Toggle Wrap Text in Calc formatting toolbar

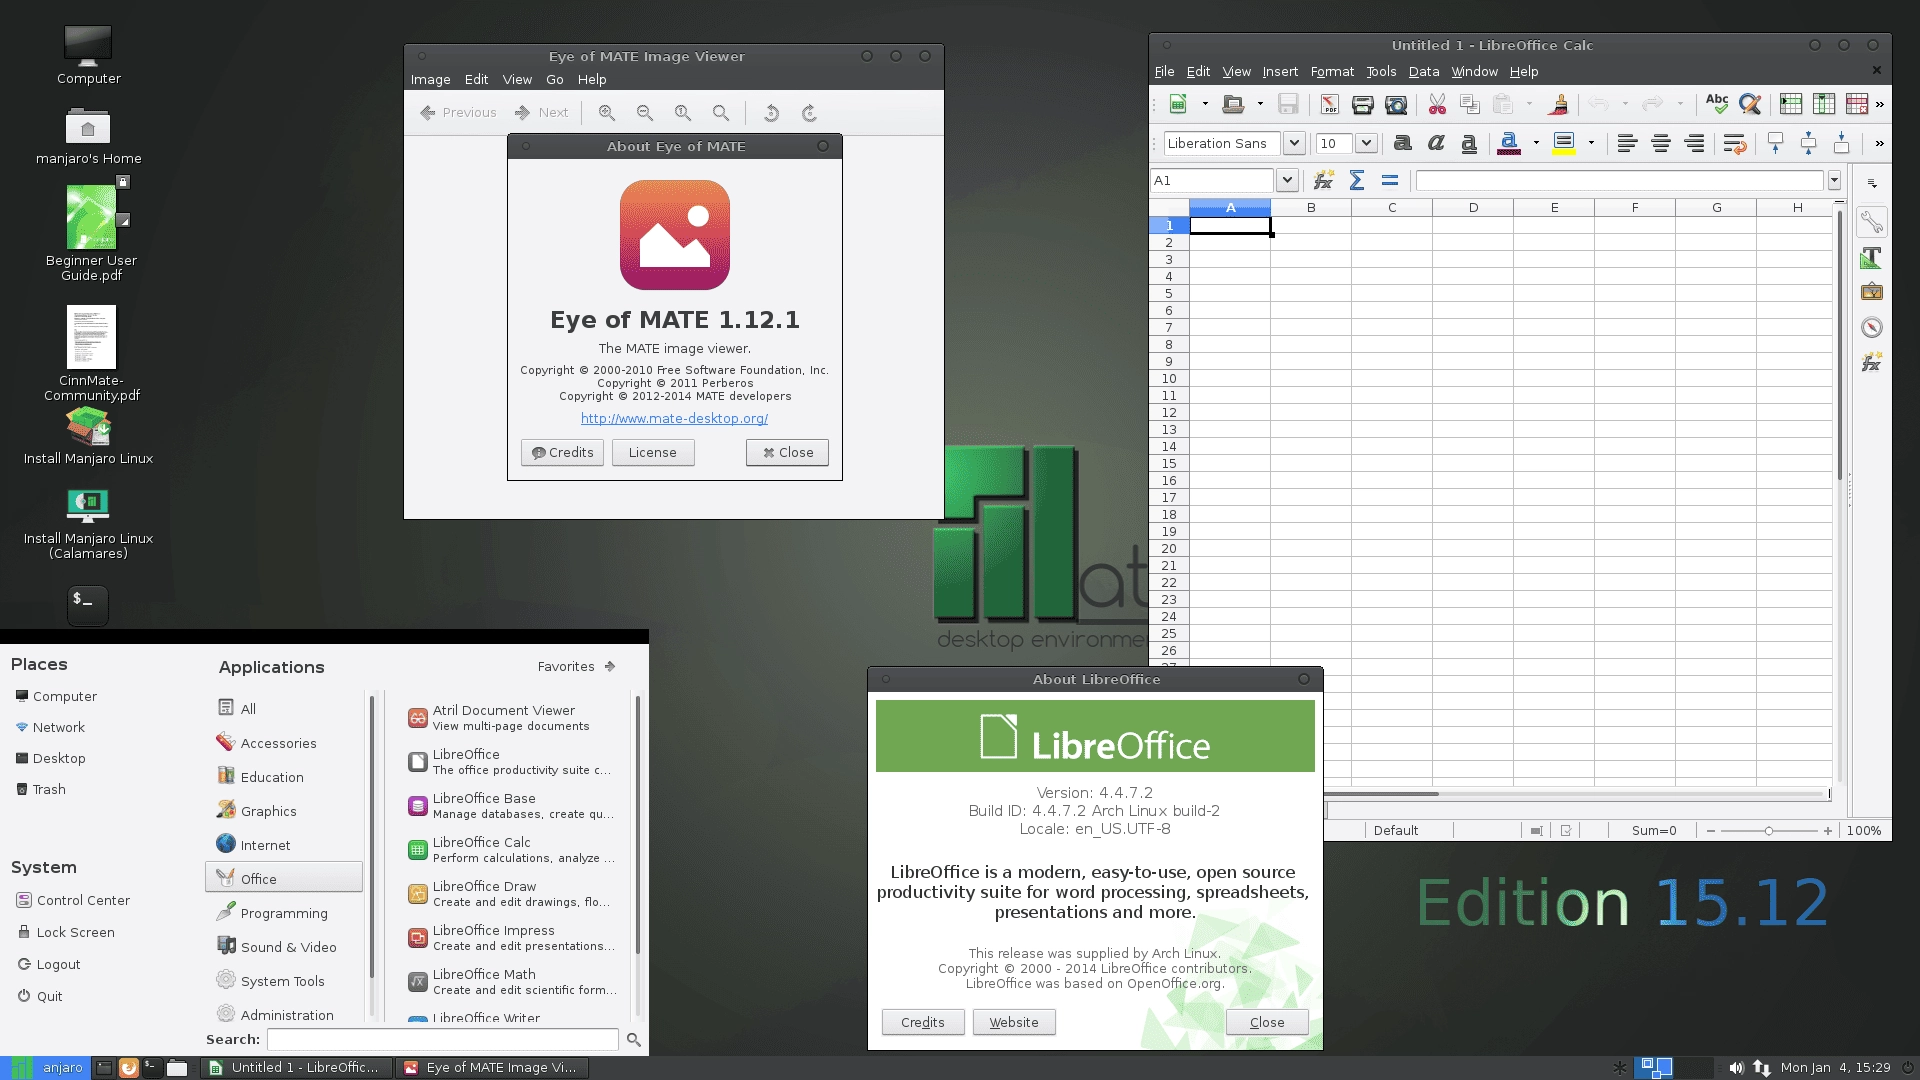coord(1735,144)
